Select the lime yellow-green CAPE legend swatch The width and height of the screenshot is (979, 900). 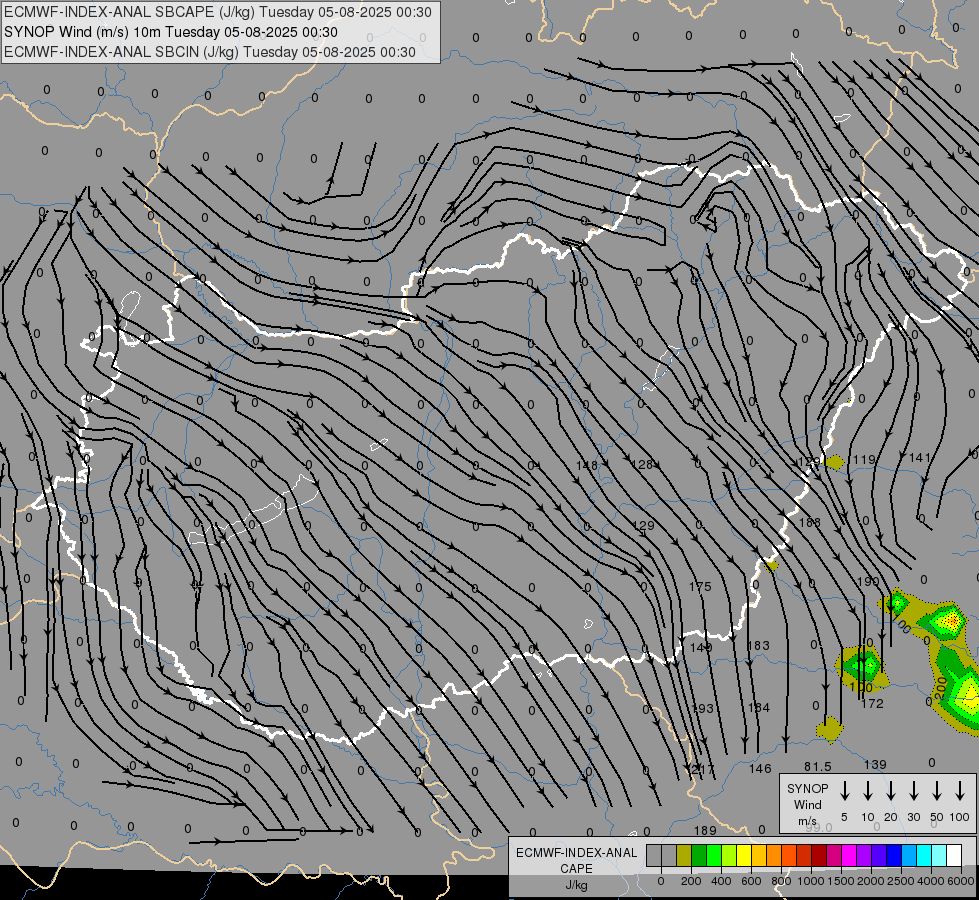click(x=729, y=855)
